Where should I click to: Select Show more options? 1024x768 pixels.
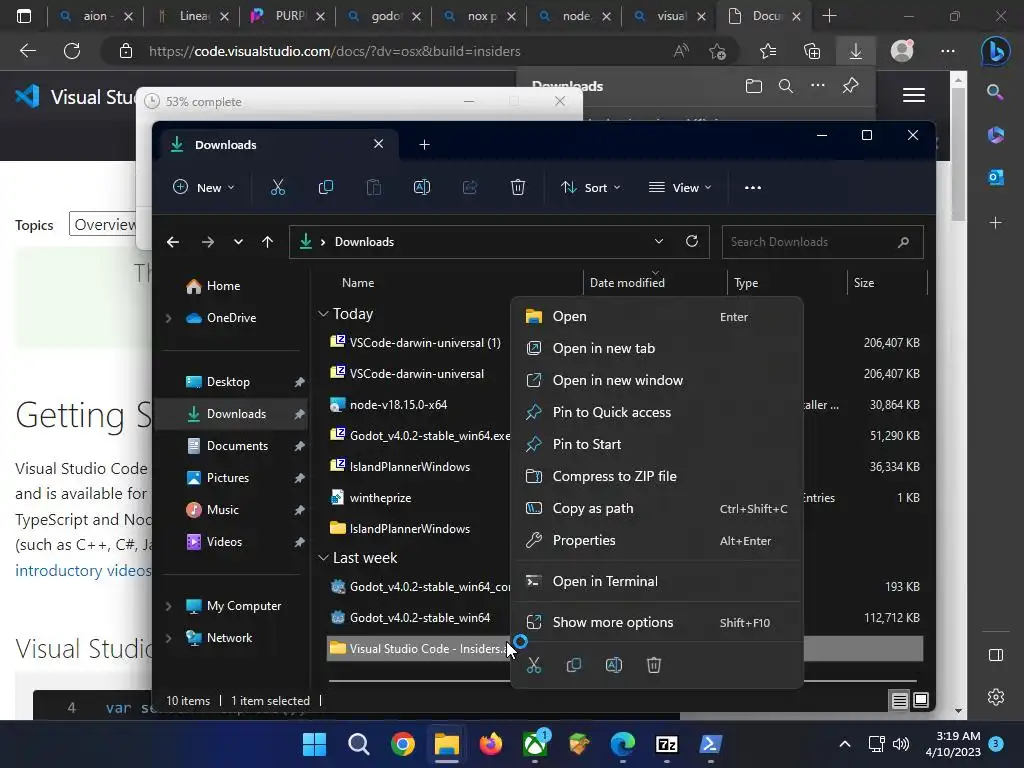[656, 622]
